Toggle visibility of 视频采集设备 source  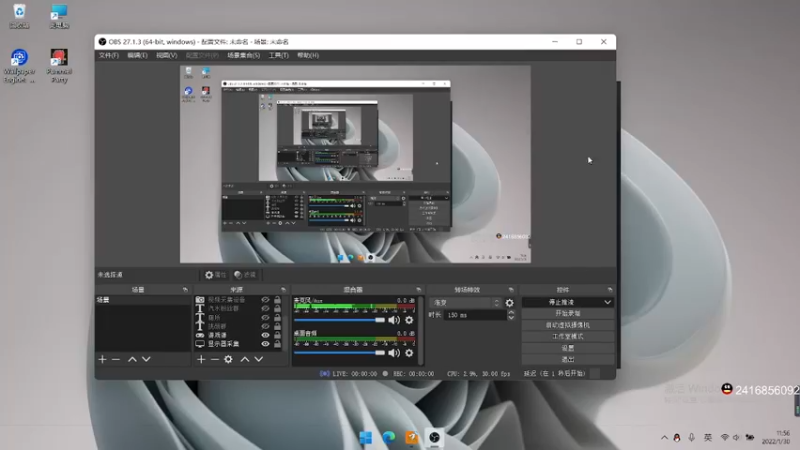[x=265, y=299]
